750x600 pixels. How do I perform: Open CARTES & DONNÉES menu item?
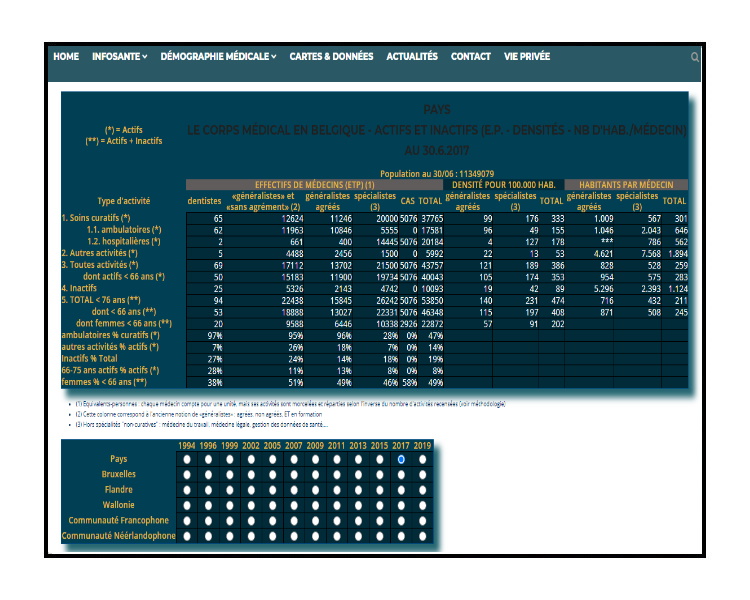[331, 56]
